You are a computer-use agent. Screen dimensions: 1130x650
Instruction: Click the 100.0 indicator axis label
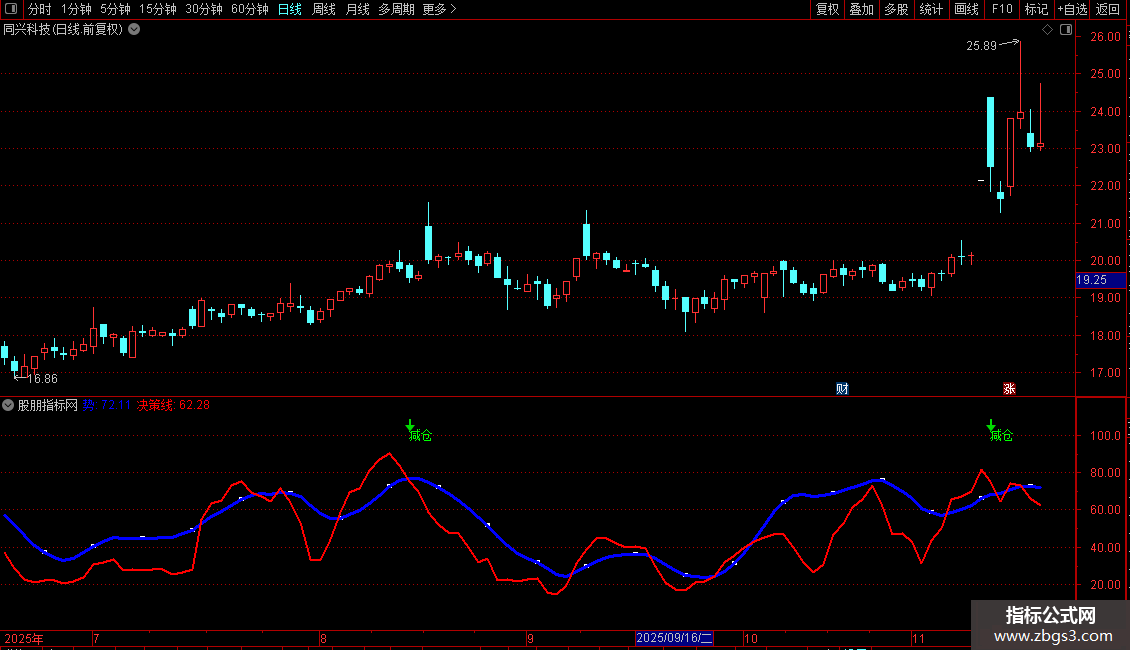pos(1105,435)
